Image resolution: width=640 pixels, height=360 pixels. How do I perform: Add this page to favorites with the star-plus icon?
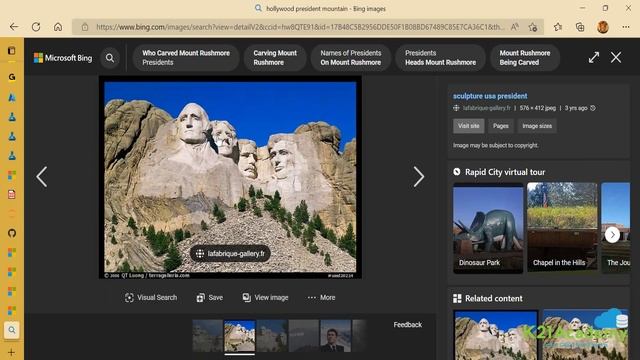533,27
